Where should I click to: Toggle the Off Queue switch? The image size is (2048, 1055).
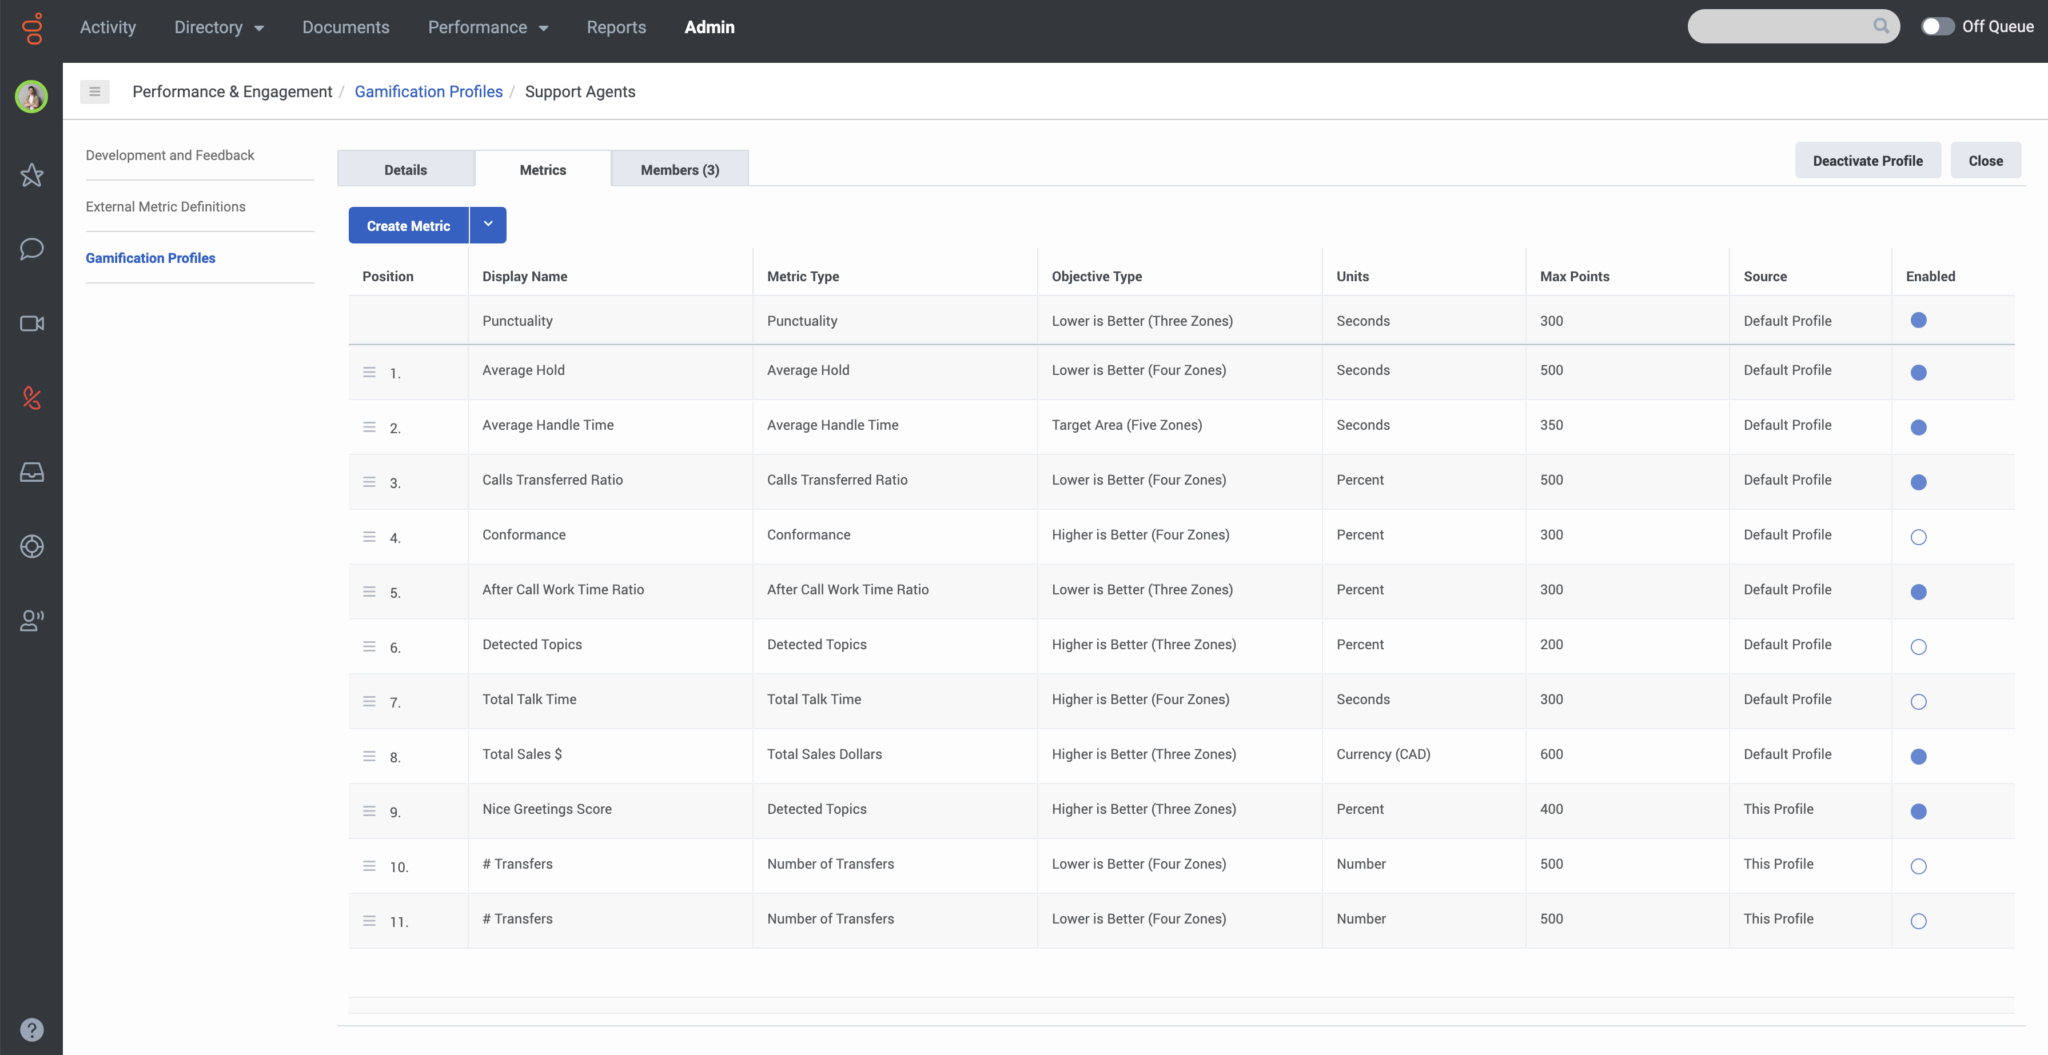click(x=1939, y=26)
